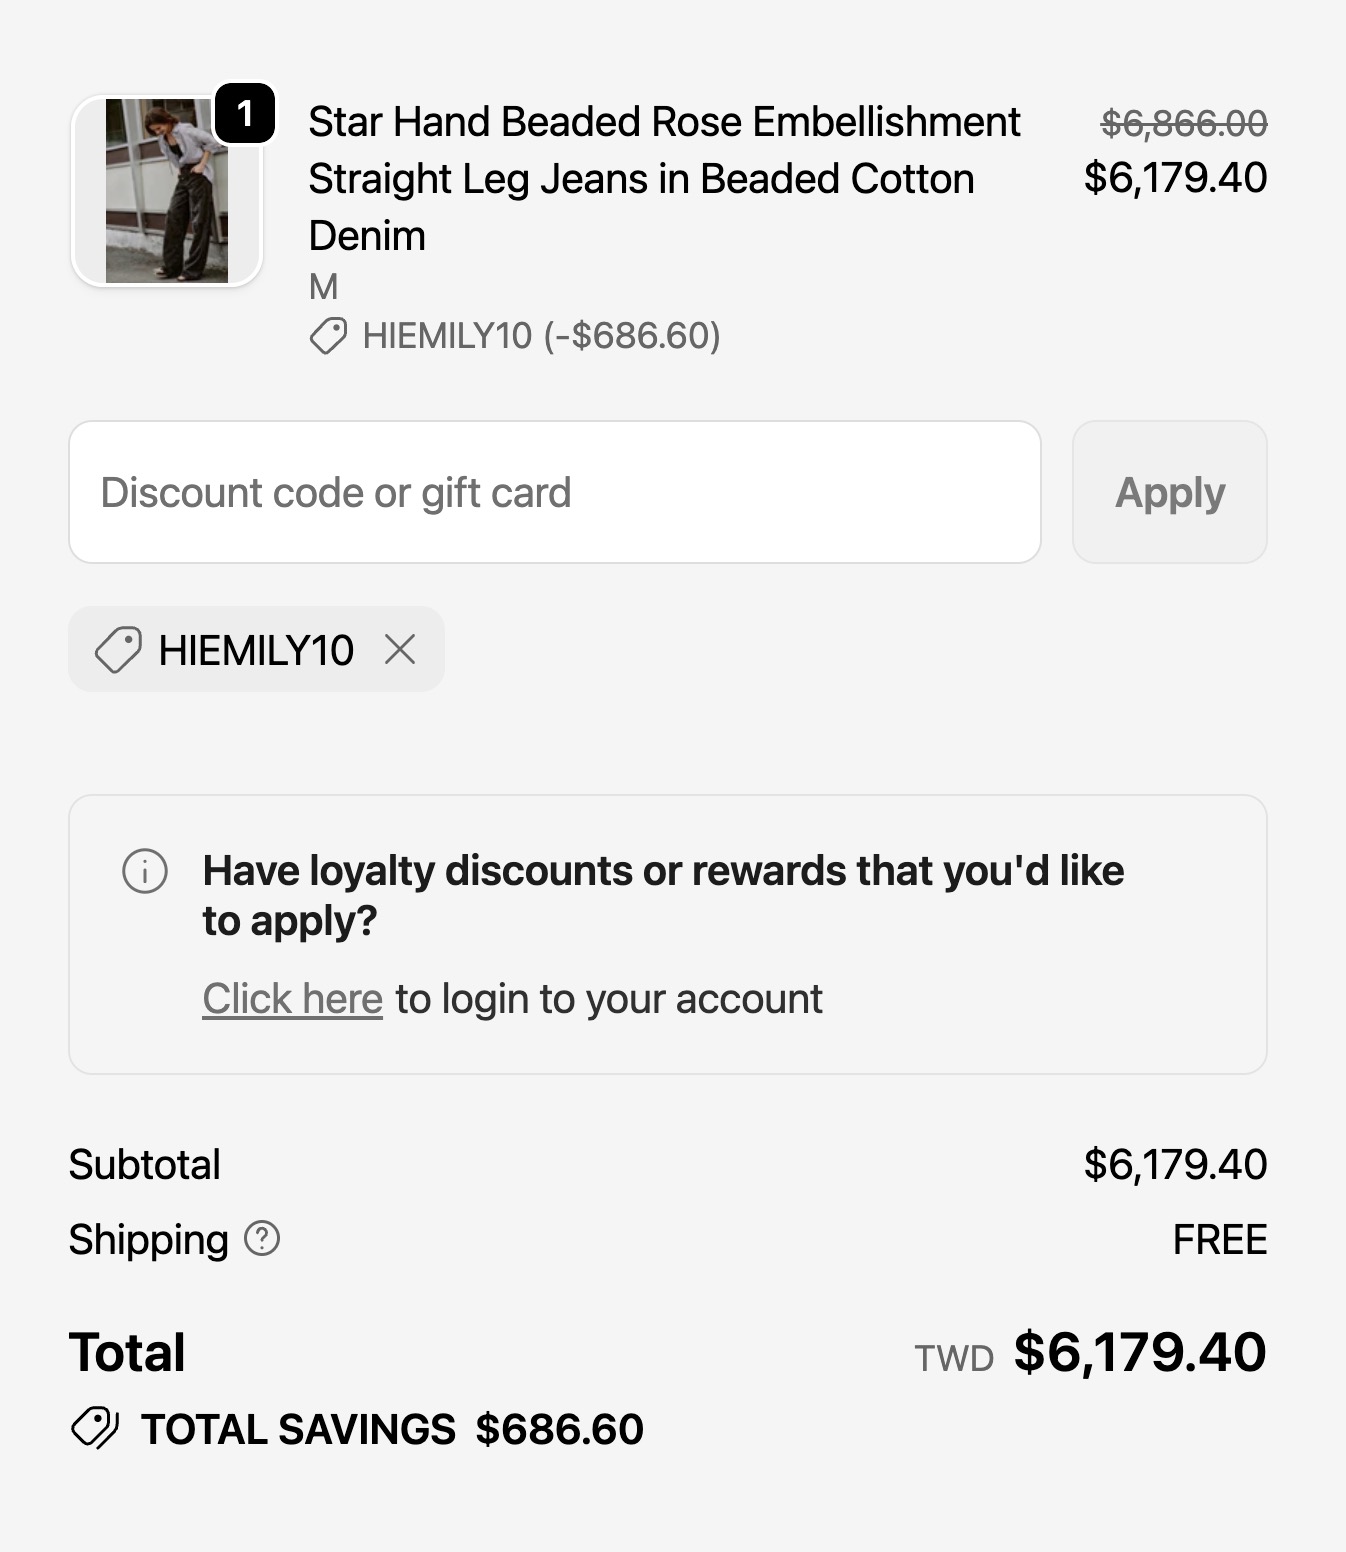Click the tags icon next to Total Savings
The width and height of the screenshot is (1346, 1552).
coord(95,1428)
